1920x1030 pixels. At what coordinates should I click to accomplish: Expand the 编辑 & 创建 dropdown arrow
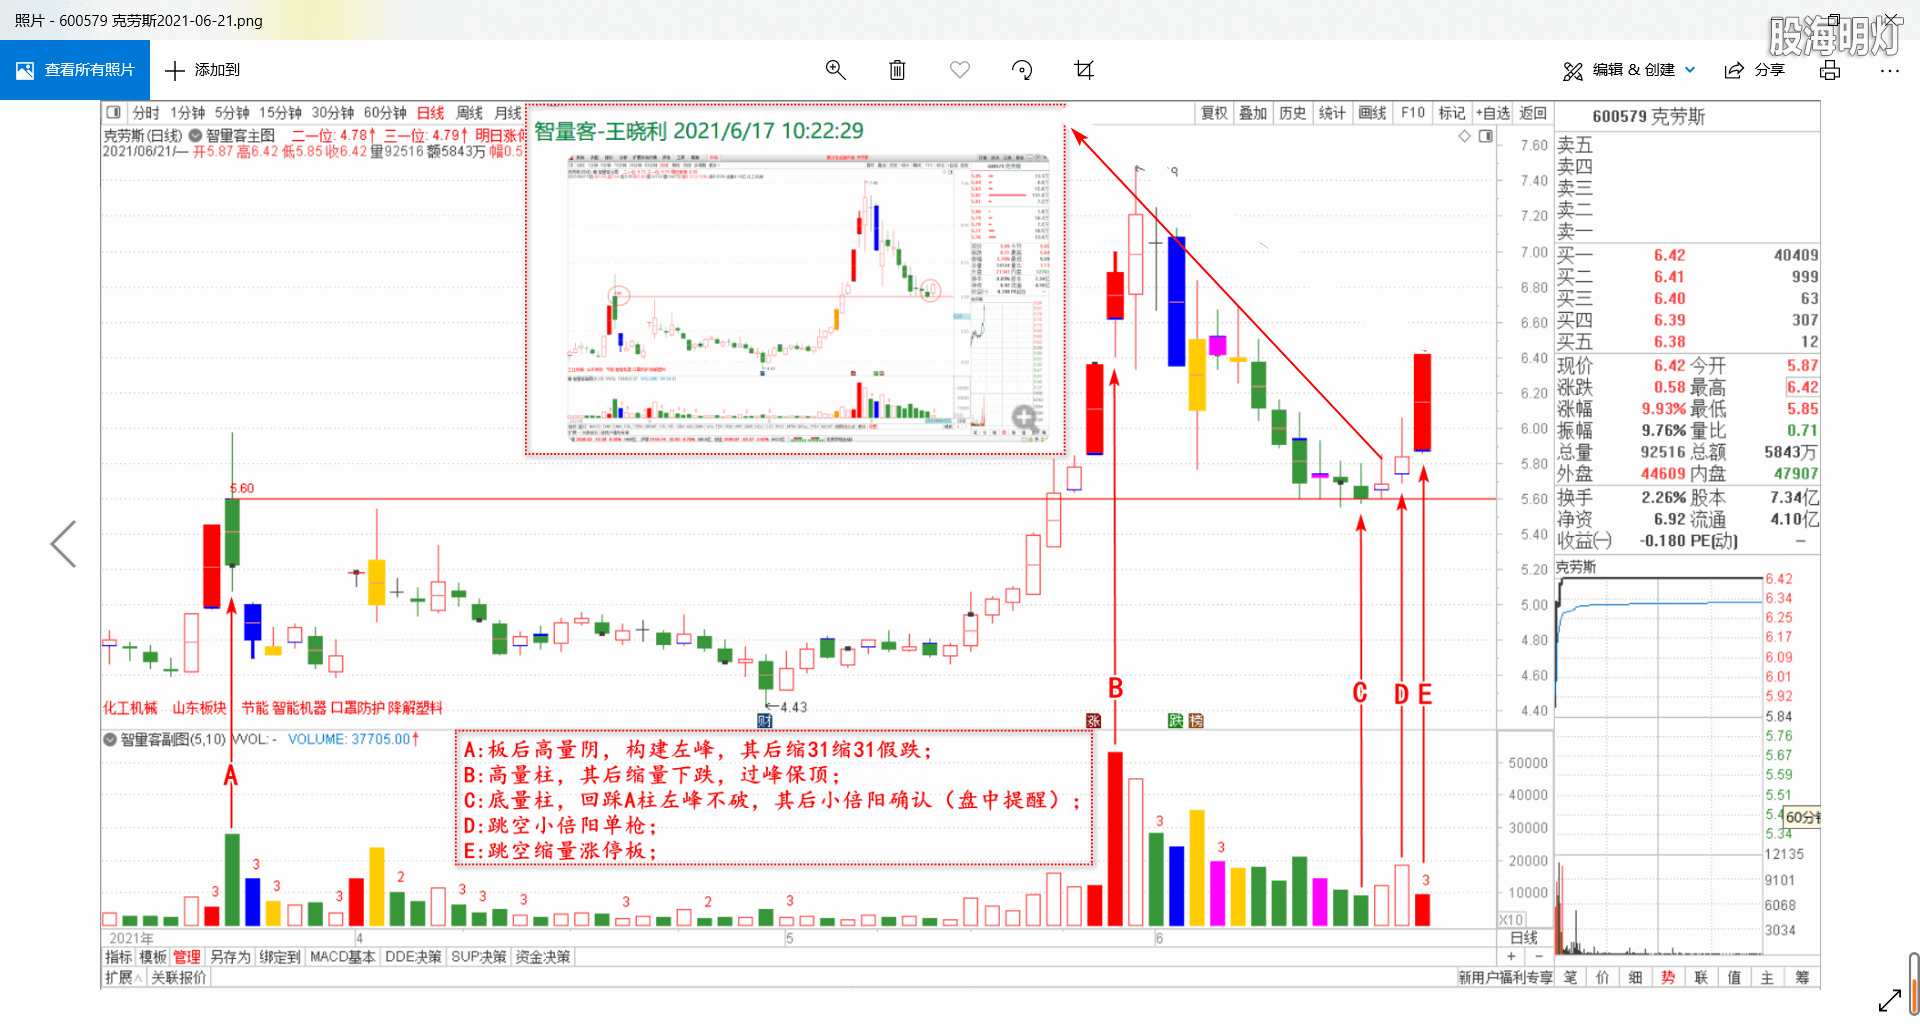[x=1690, y=70]
